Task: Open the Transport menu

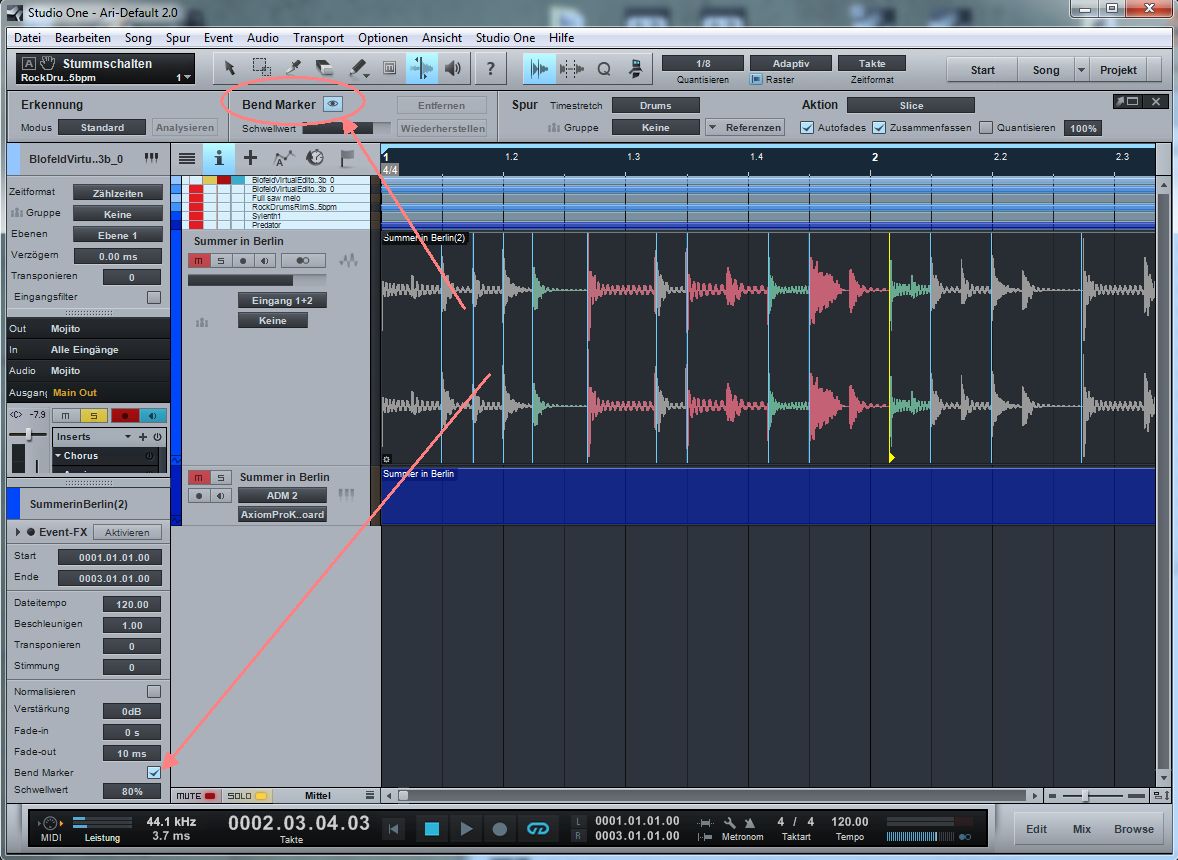Action: tap(319, 38)
